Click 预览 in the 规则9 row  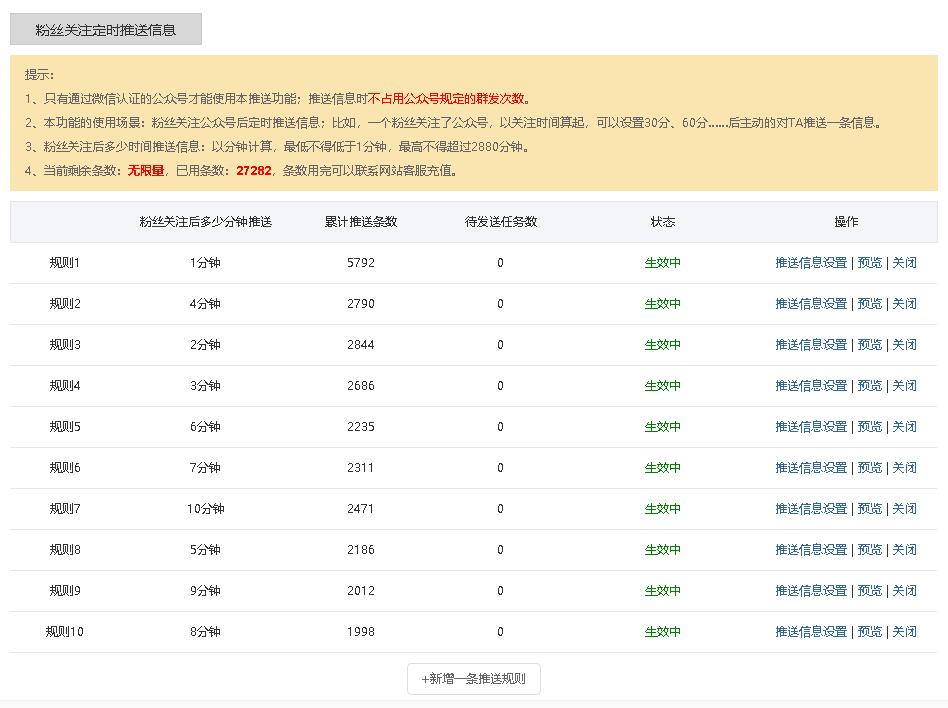point(869,591)
